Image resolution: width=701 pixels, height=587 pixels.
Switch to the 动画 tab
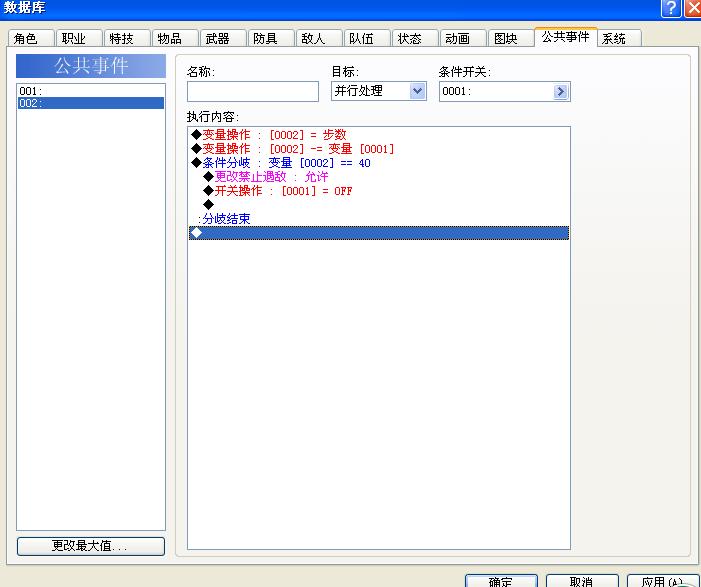(x=463, y=38)
